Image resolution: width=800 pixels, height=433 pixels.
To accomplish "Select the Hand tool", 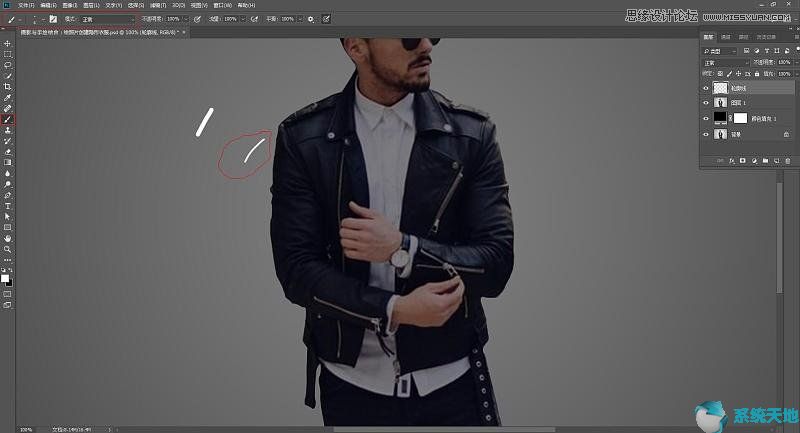I will click(7, 238).
